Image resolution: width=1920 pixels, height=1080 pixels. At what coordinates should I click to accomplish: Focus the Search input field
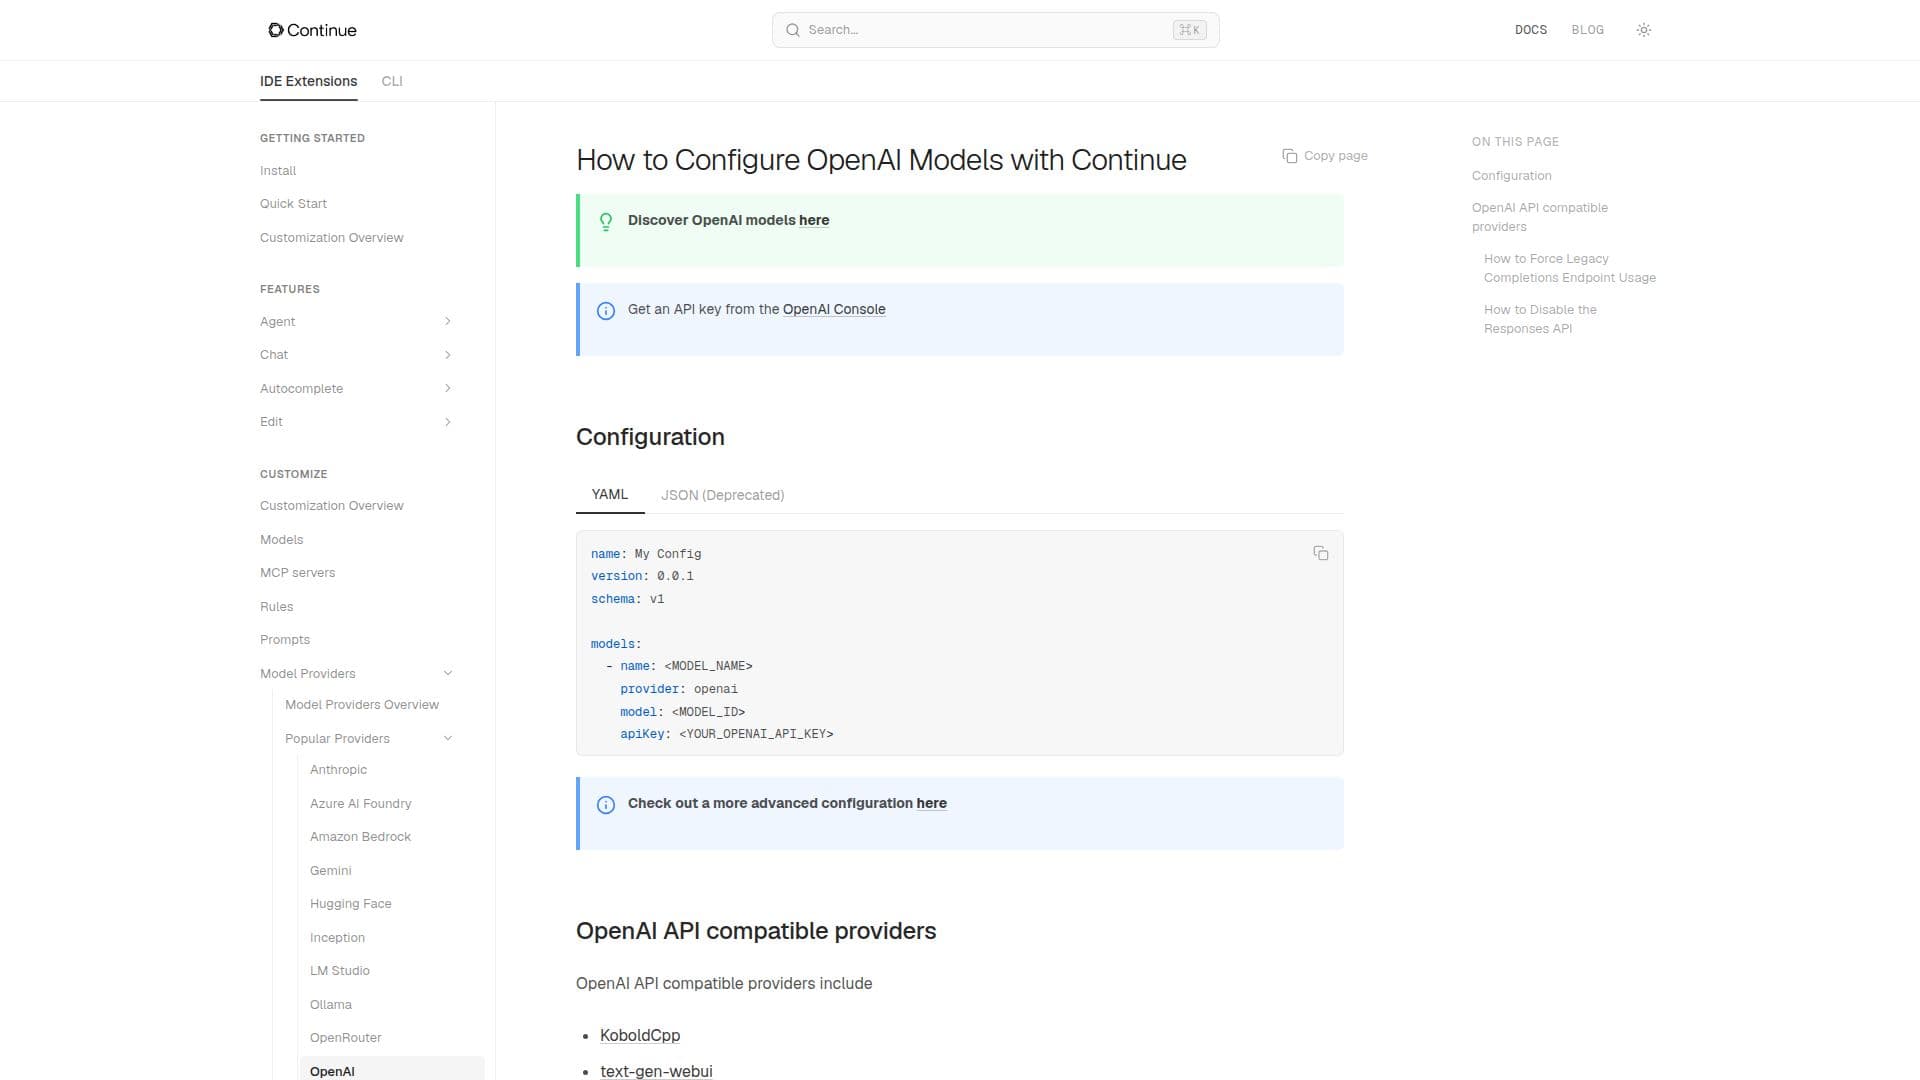tap(995, 30)
